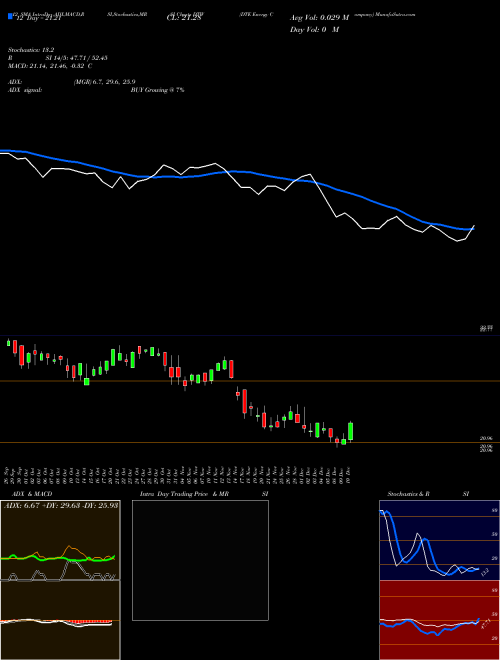Click the 'ADX signal:' label
This screenshot has width=500, height=660.
coord(25,90)
